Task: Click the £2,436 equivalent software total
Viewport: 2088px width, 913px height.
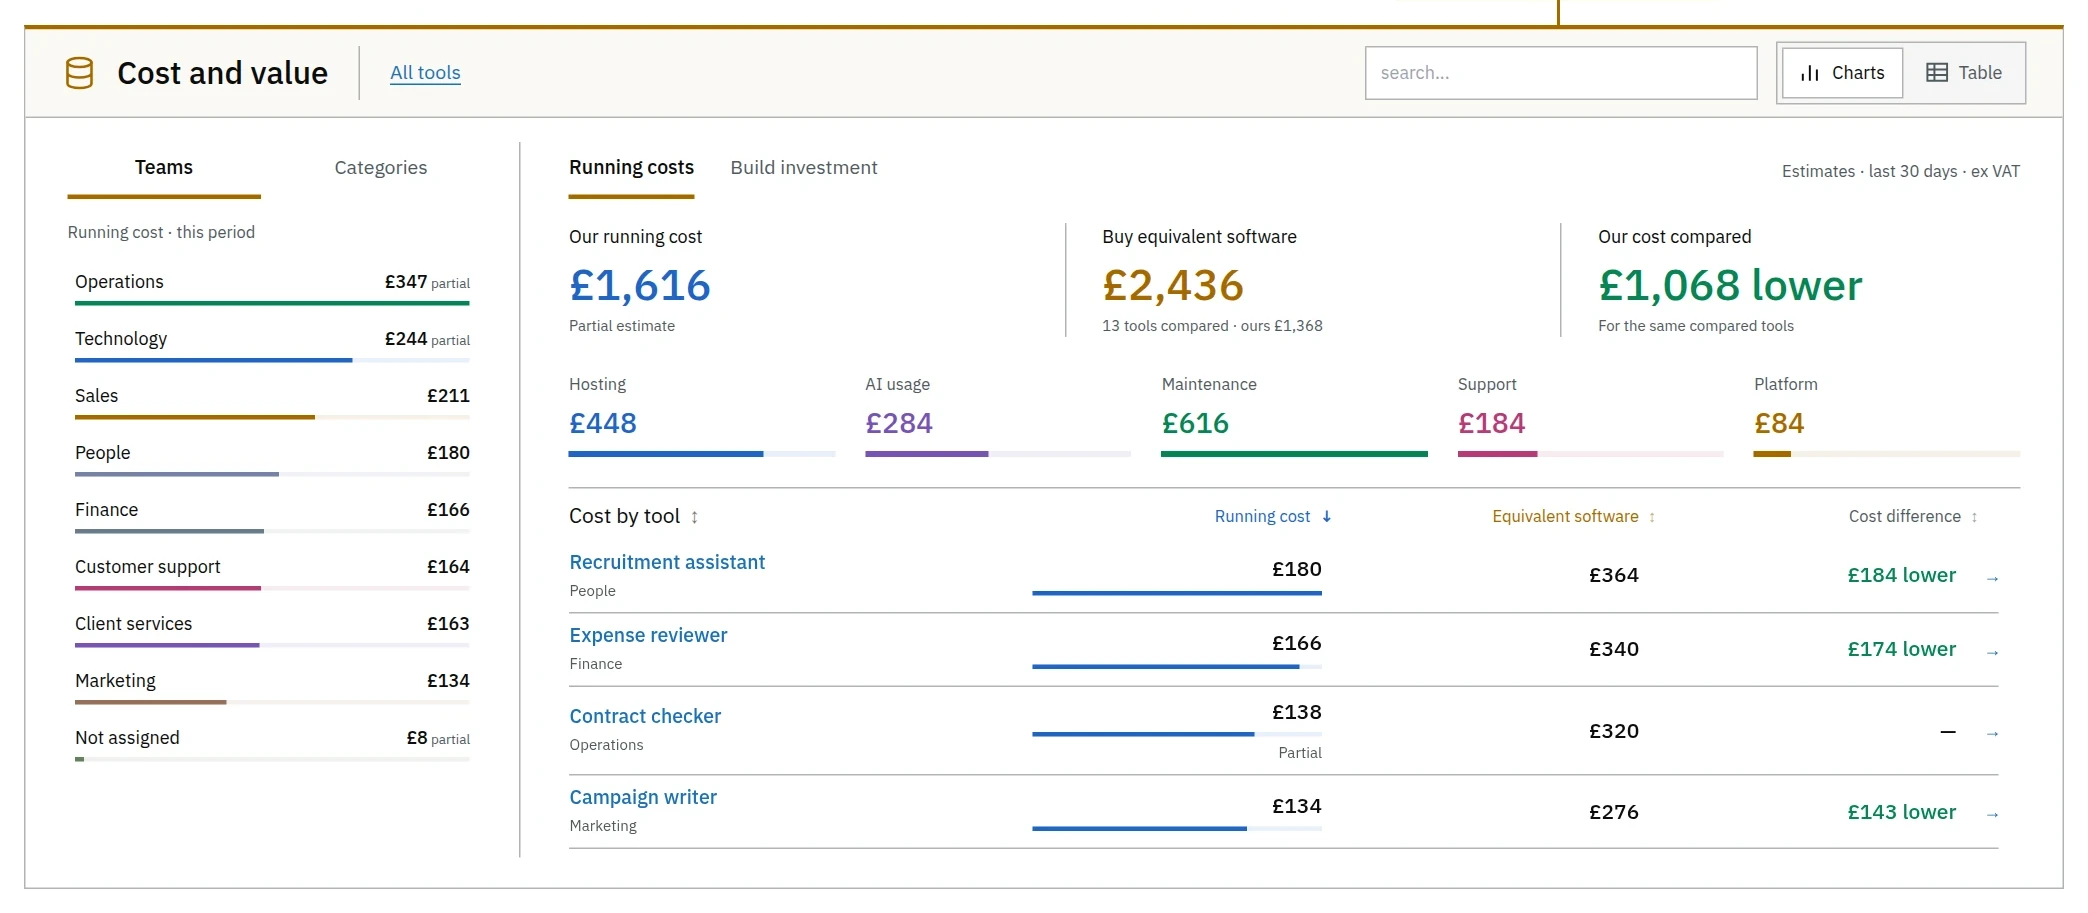Action: coord(1173,285)
